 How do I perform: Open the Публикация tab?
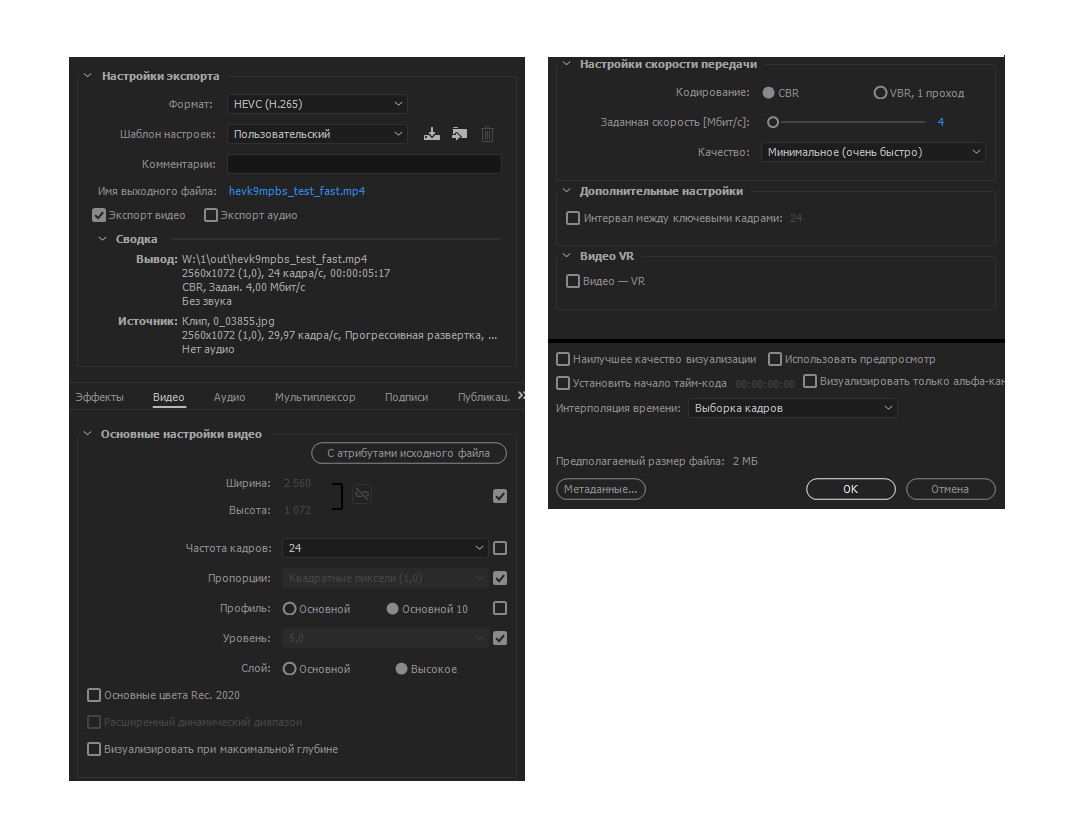point(484,397)
